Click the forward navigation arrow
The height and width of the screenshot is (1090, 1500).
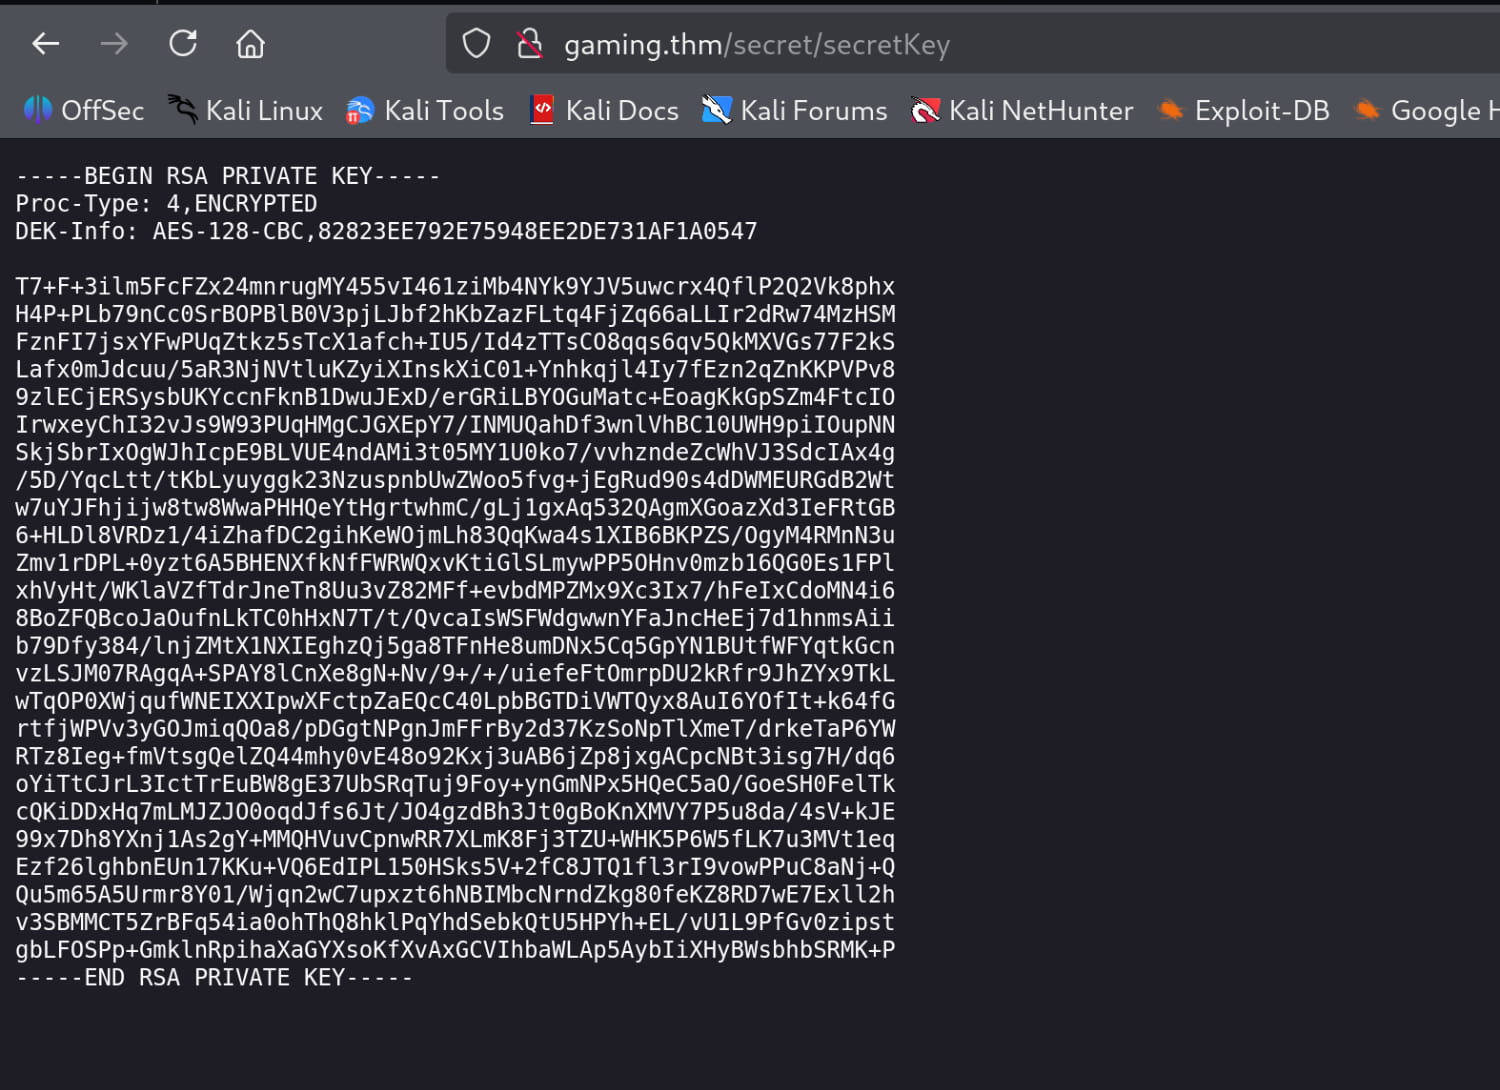[x=114, y=44]
